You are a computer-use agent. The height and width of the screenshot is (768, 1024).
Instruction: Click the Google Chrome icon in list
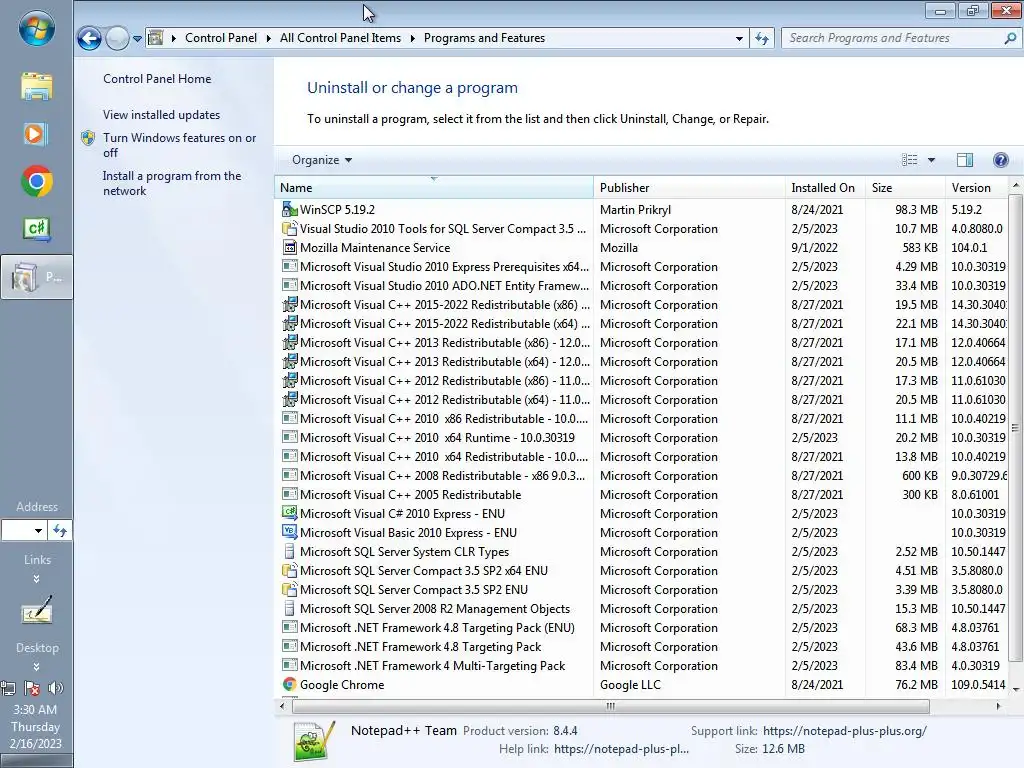[x=289, y=684]
